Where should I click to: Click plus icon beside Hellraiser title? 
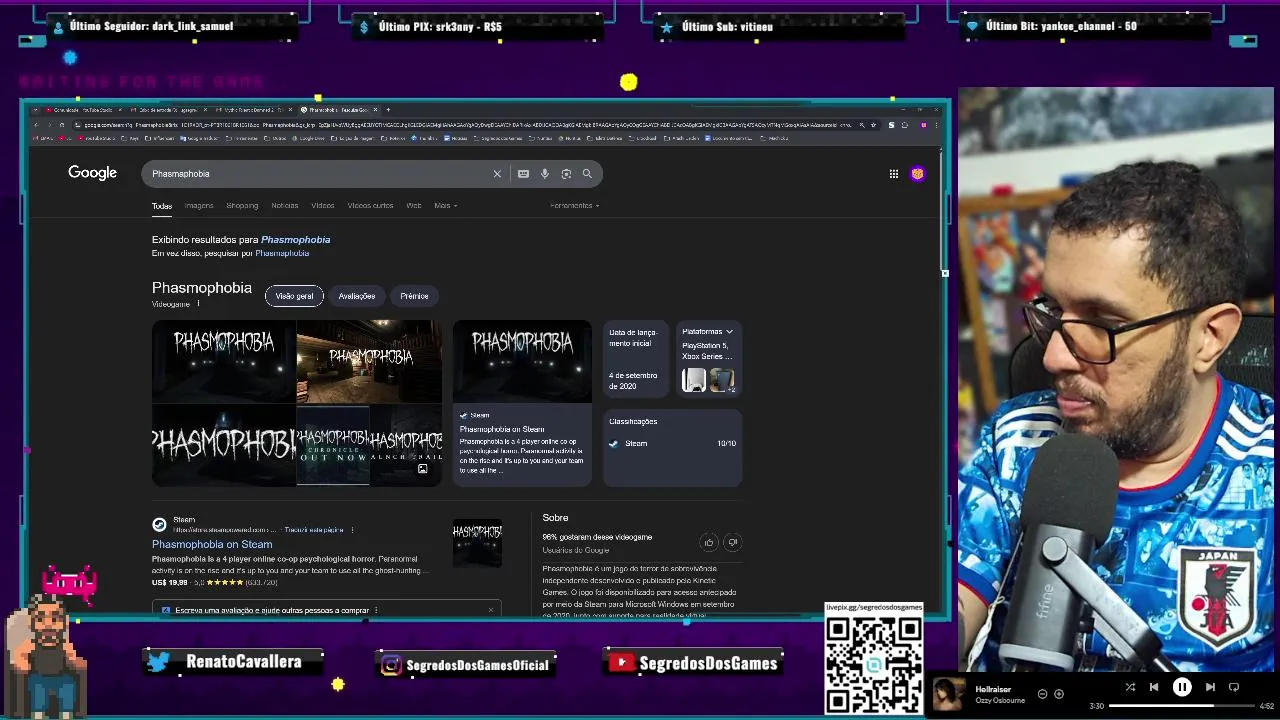[1059, 694]
